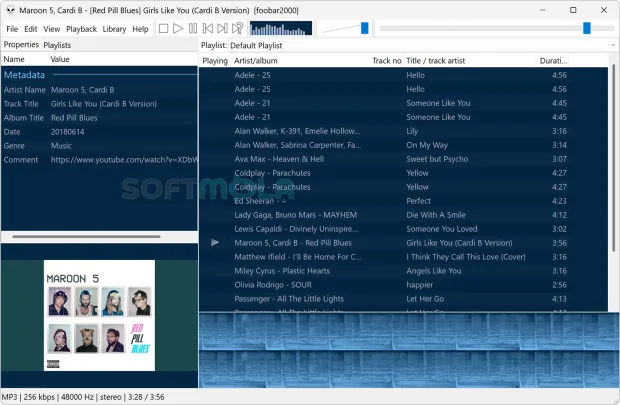The image size is (620, 405).
Task: Open the Library menu
Action: click(114, 29)
